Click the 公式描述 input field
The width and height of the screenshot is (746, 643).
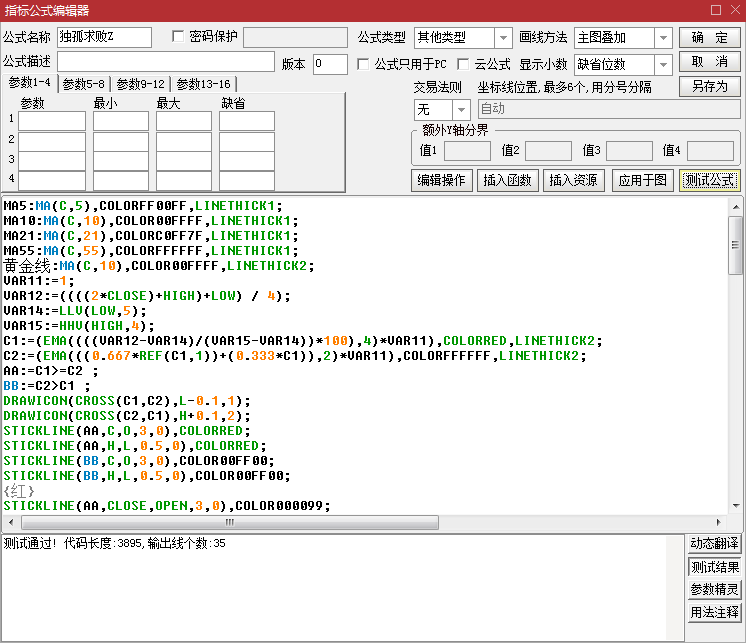coord(166,62)
